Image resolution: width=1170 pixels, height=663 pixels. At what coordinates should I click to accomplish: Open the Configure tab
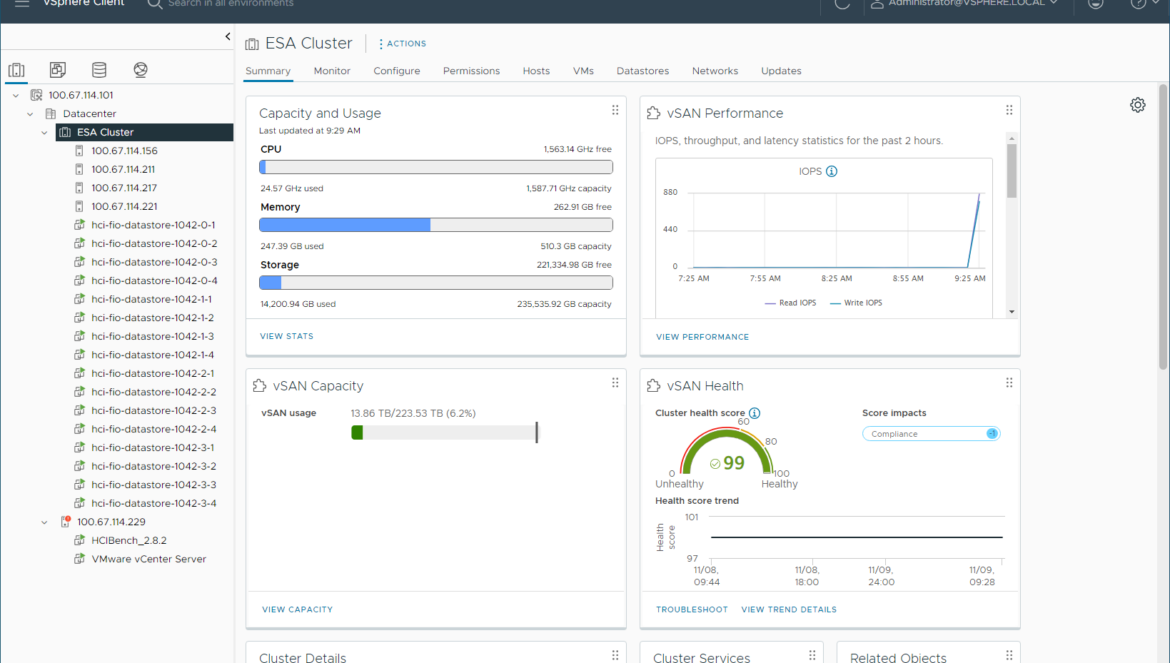(396, 71)
